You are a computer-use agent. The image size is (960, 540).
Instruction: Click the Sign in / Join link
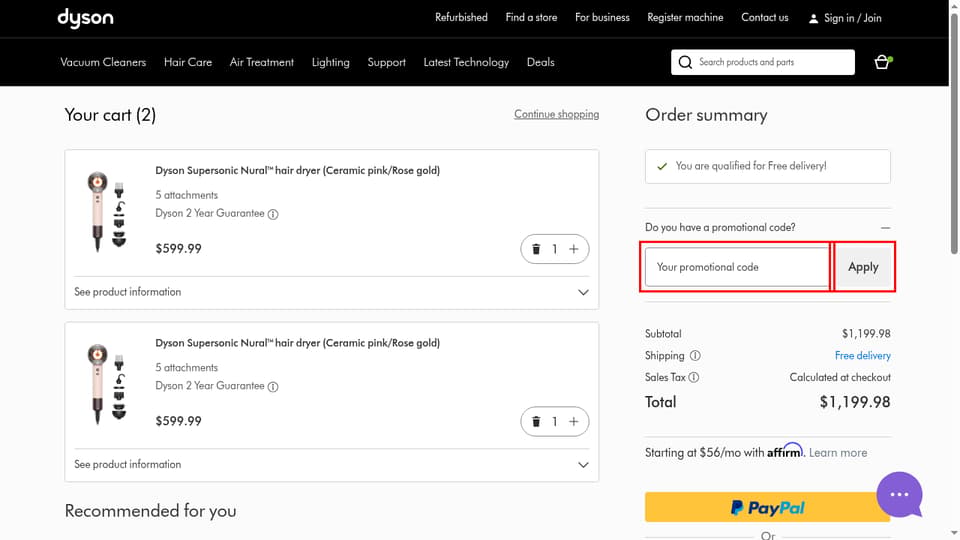[x=853, y=18]
